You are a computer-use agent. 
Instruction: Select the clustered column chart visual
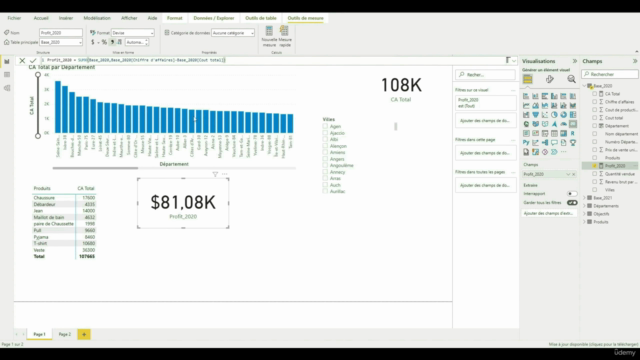coord(554,96)
